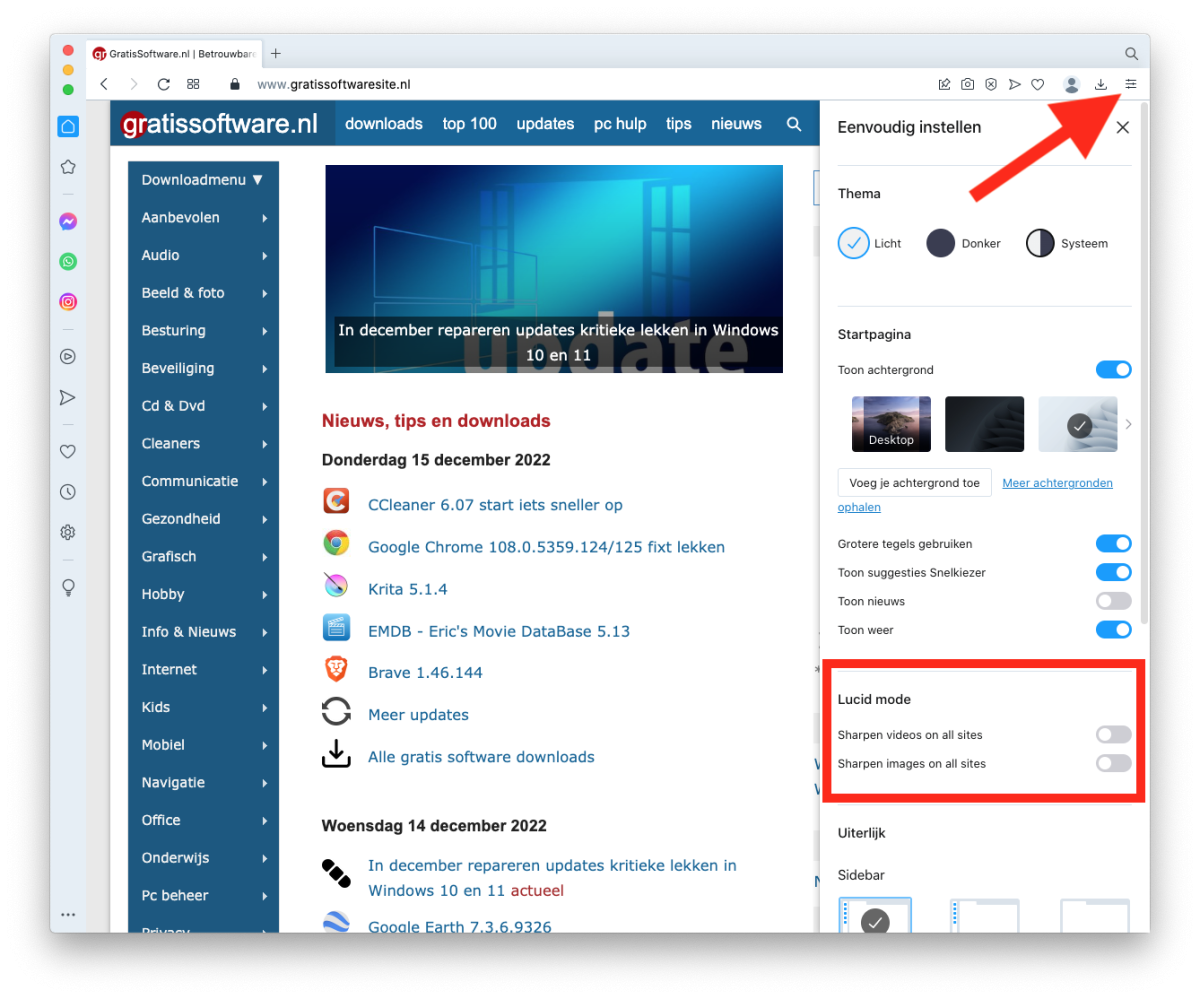Open the pc hulp menu item
This screenshot has width=1200, height=999.
pos(620,124)
